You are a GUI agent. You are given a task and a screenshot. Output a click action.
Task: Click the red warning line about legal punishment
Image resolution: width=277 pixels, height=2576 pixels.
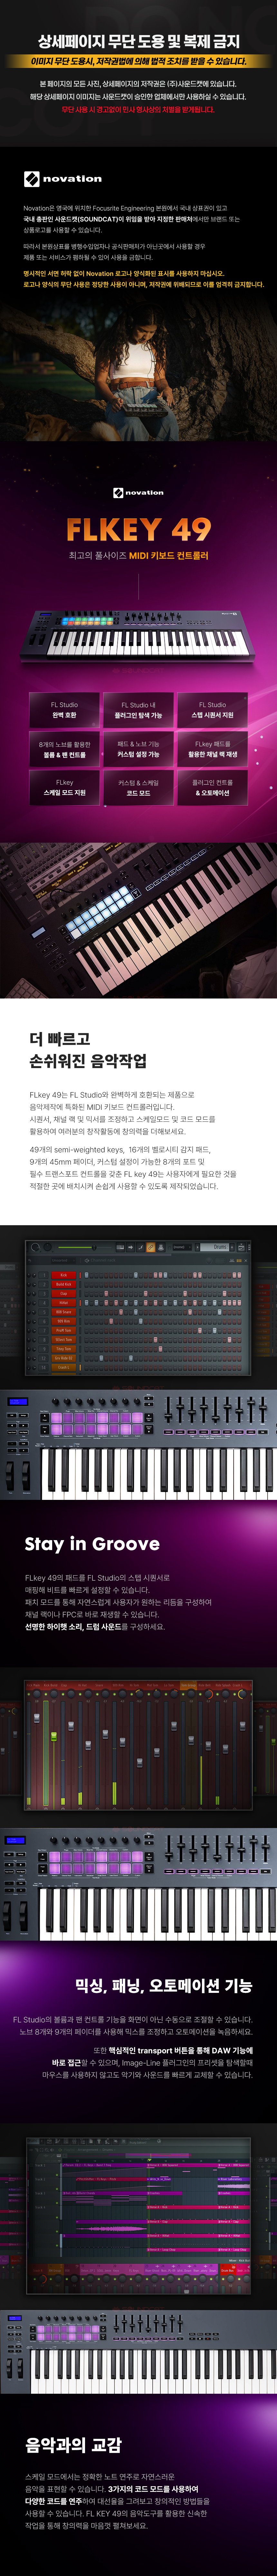pos(138,110)
